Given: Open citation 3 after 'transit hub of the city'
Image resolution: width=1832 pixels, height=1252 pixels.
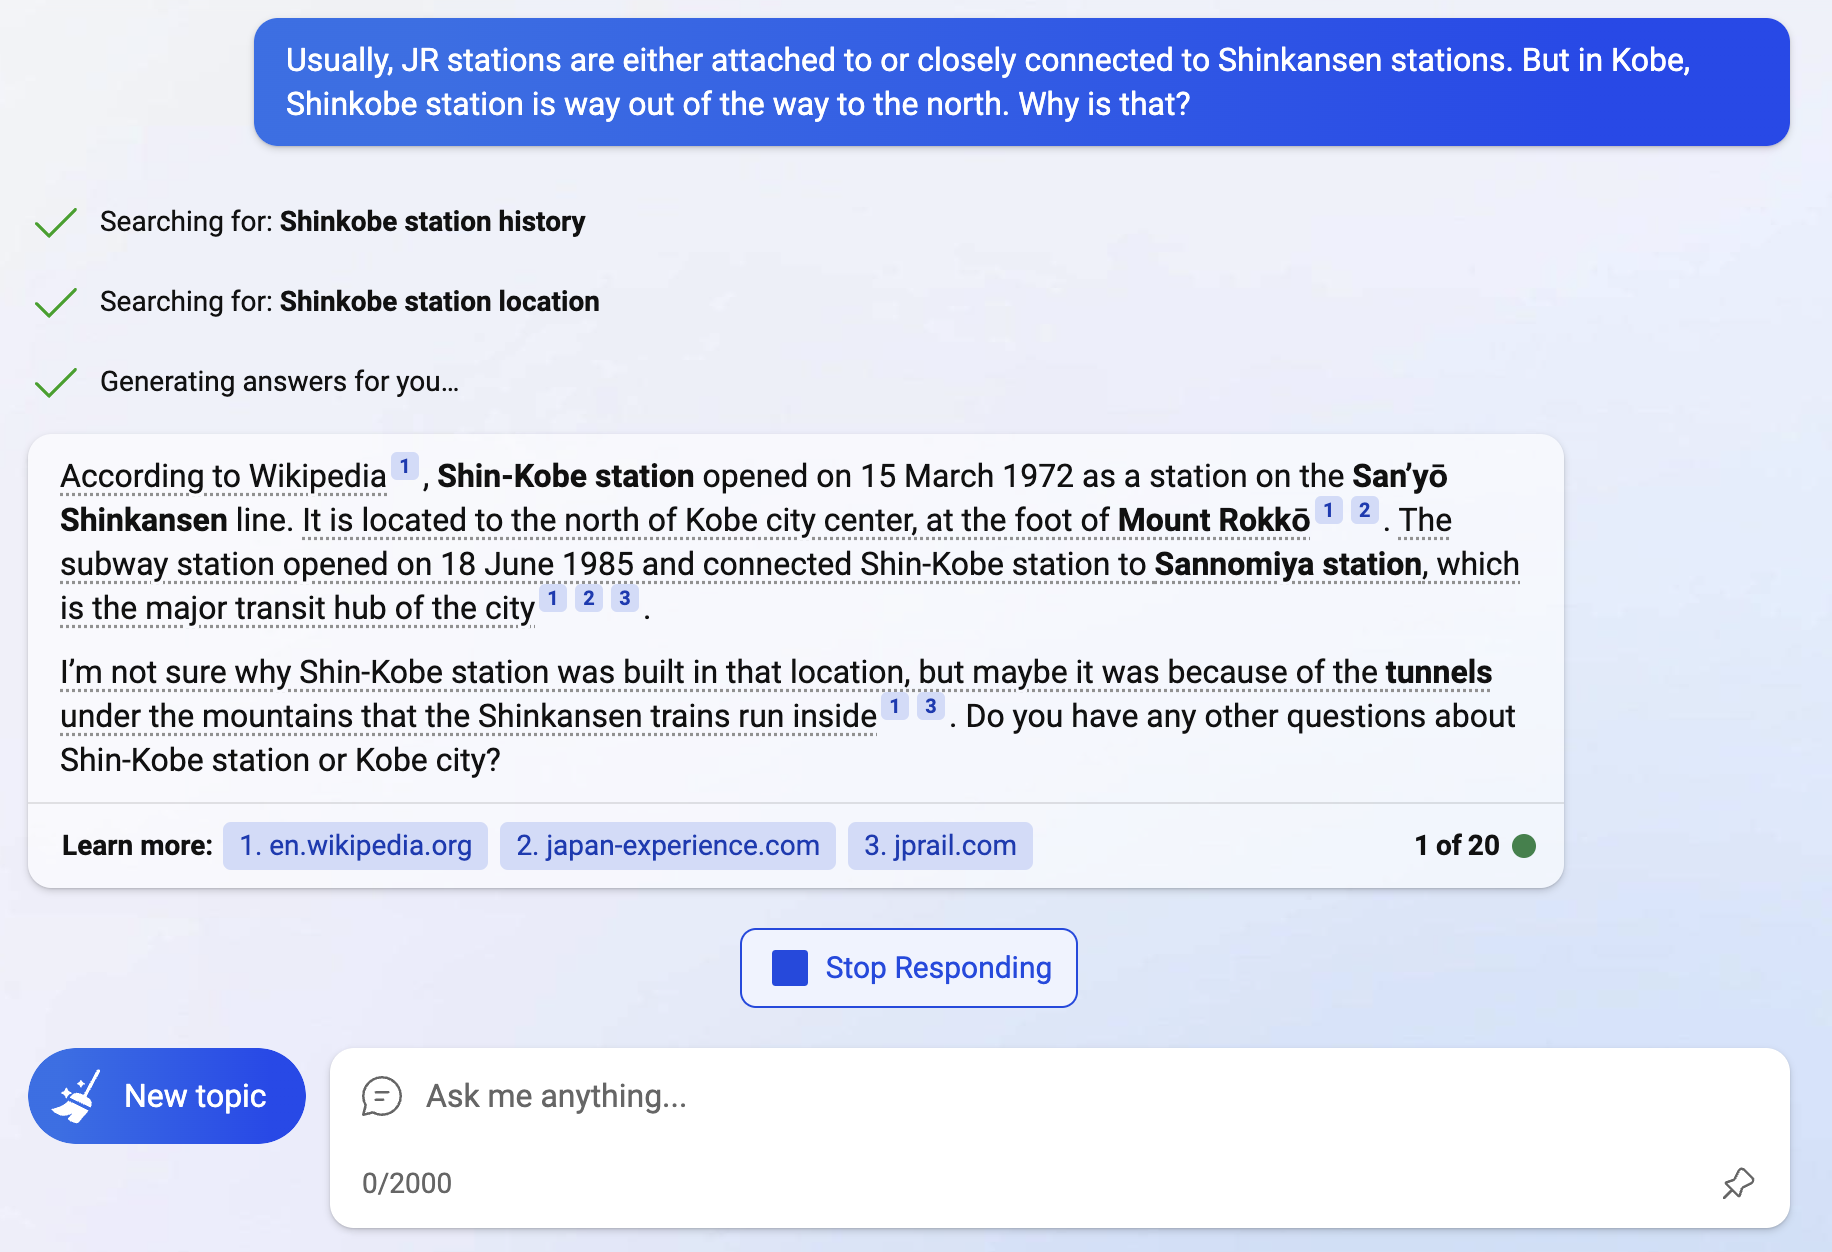Looking at the screenshot, I should point(624,598).
